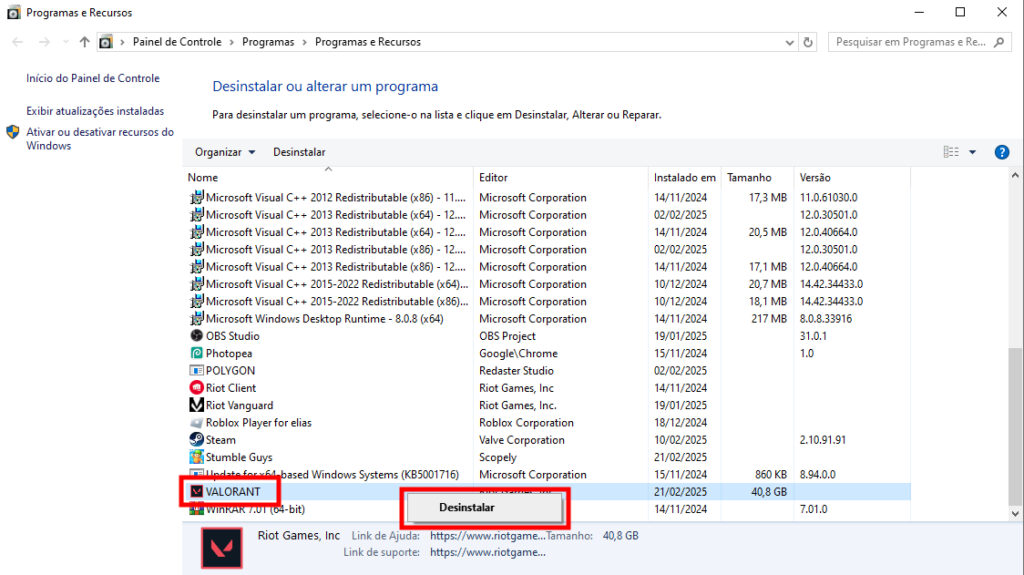This screenshot has width=1024, height=575.
Task: Select the Steam icon in list
Action: [197, 440]
